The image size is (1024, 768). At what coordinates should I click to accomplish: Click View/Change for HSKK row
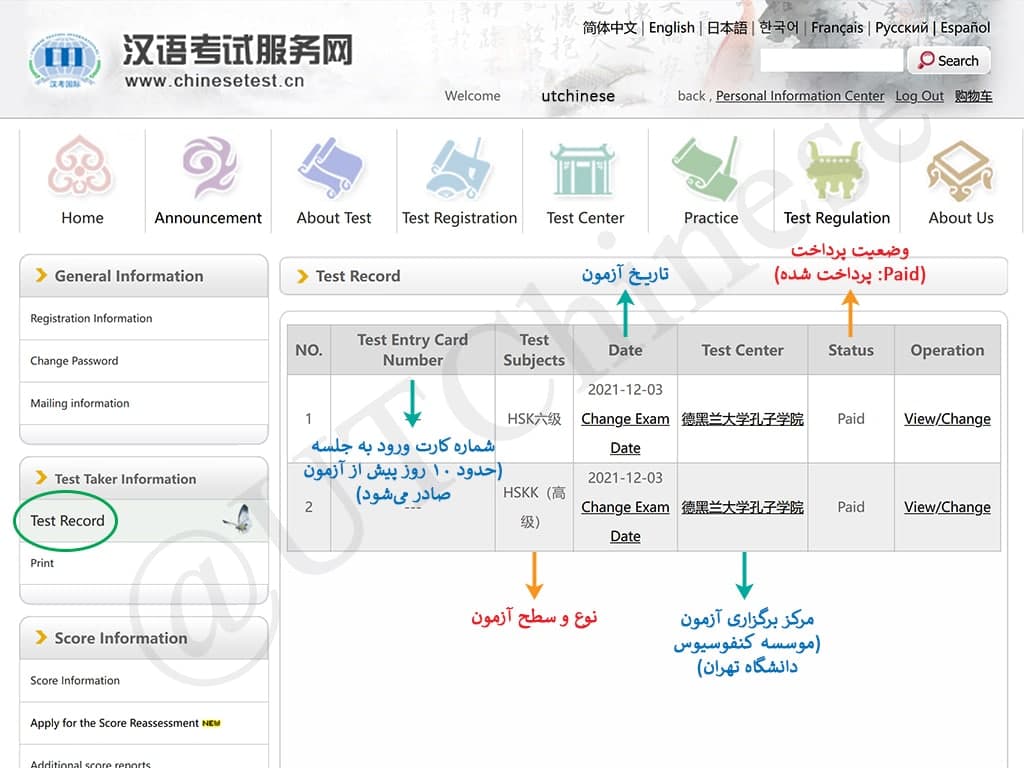point(947,507)
